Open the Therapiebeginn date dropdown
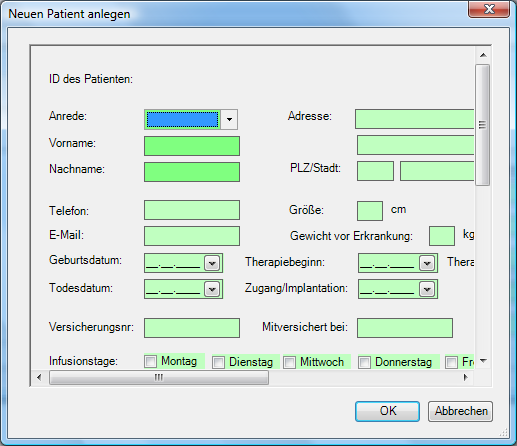The height and width of the screenshot is (446, 517). pyautogui.click(x=427, y=263)
